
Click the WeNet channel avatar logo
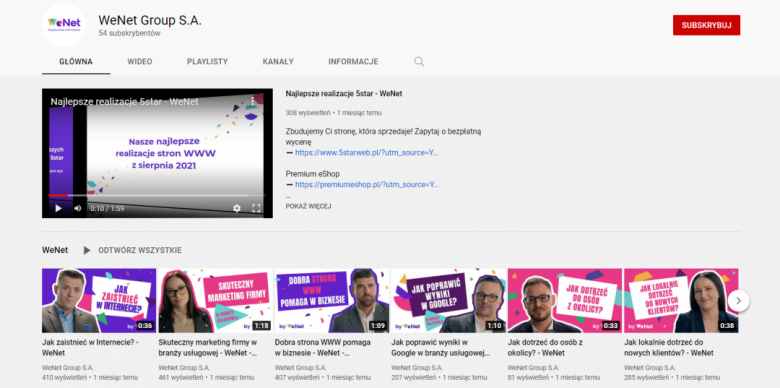[64, 25]
